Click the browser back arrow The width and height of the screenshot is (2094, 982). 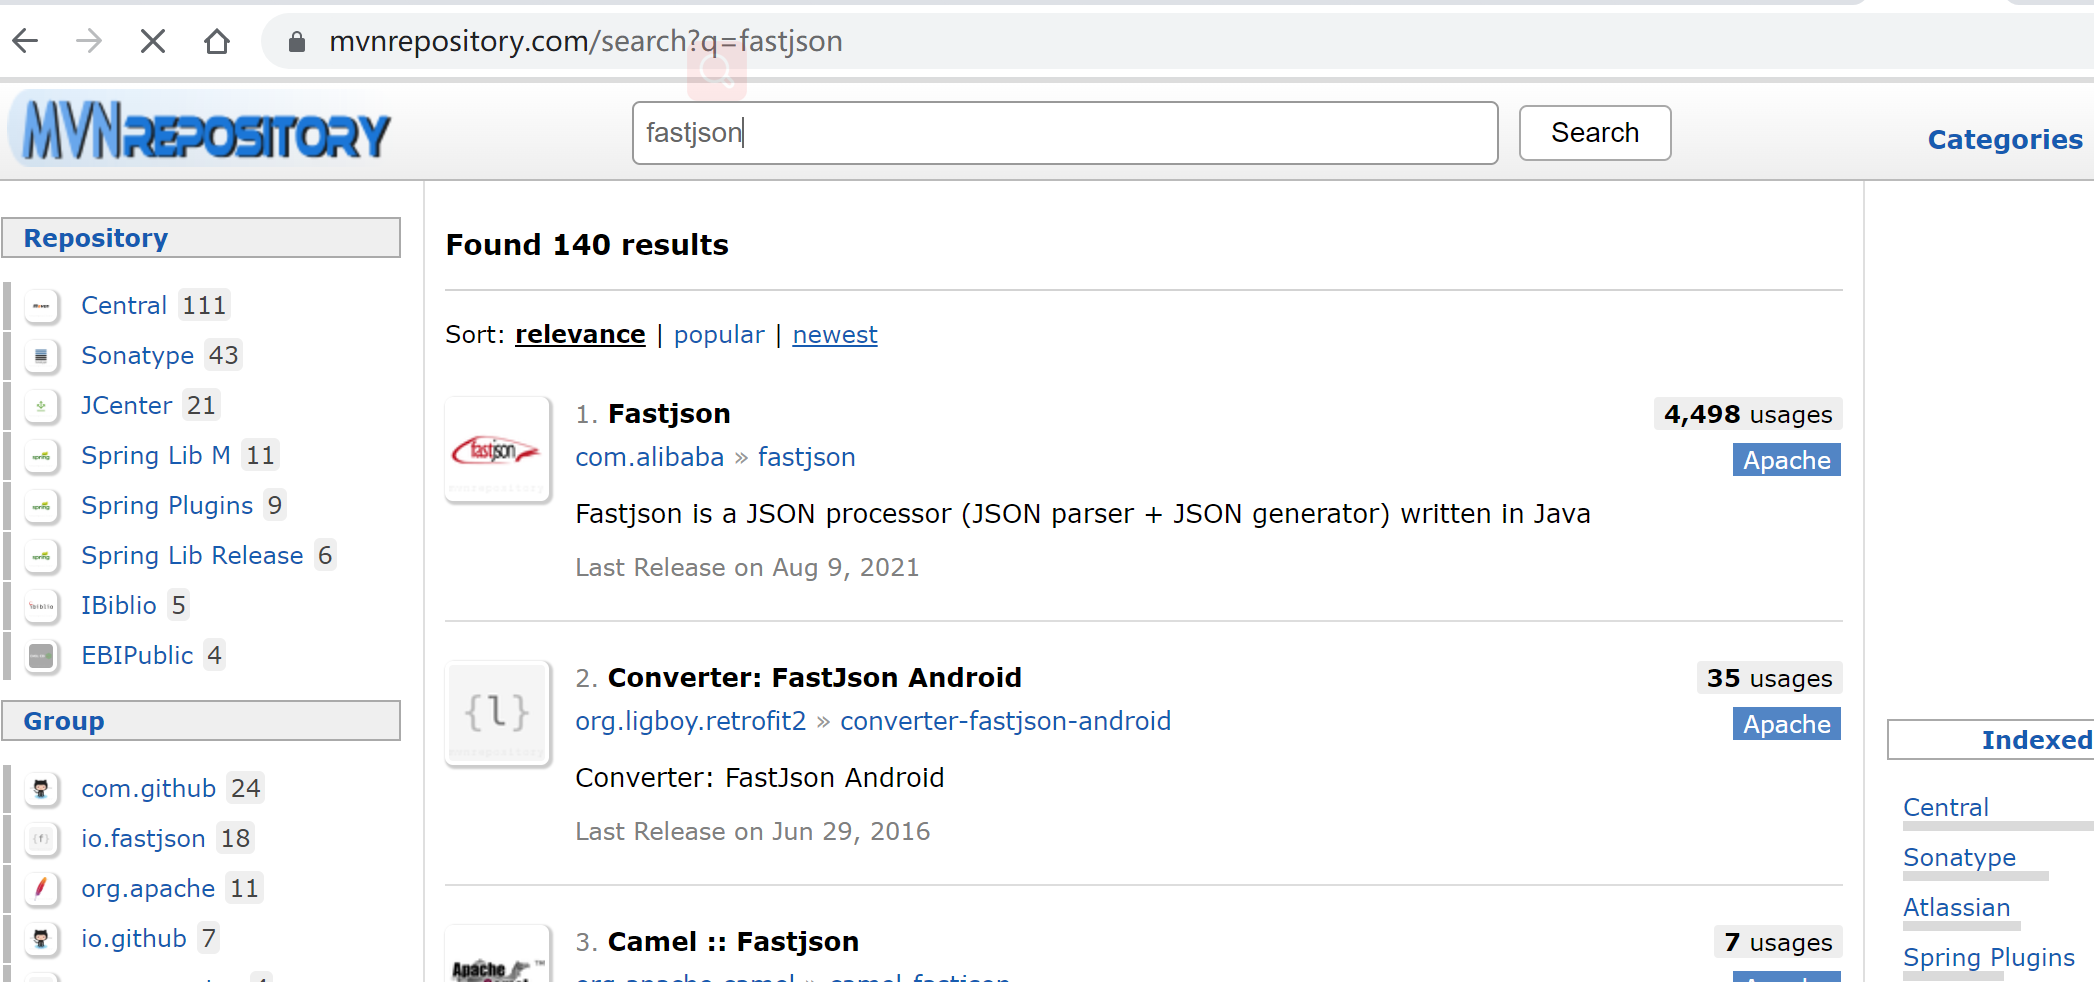click(26, 41)
